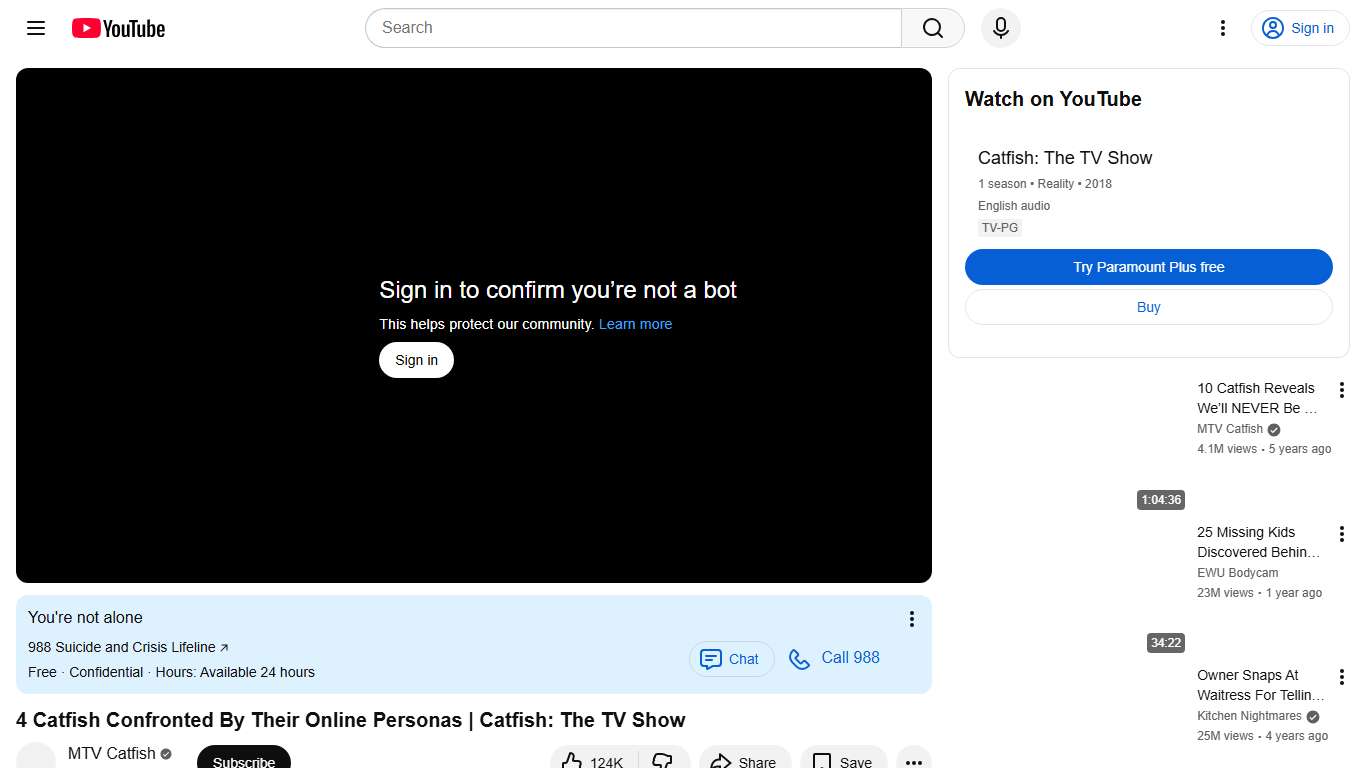Follow the Learn more link
Screen dimensions: 1366x768
tap(635, 324)
